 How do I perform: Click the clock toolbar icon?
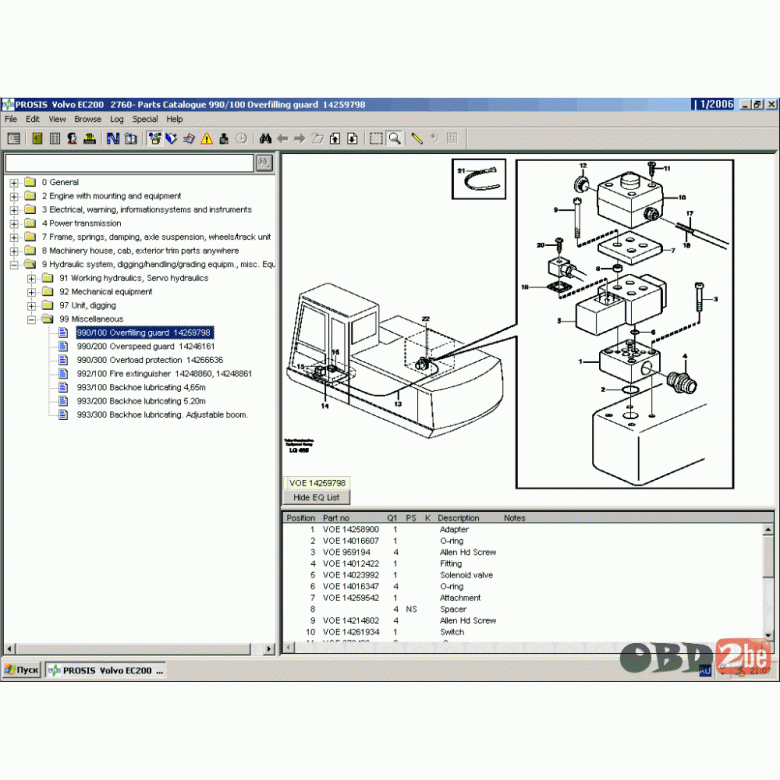pos(241,139)
